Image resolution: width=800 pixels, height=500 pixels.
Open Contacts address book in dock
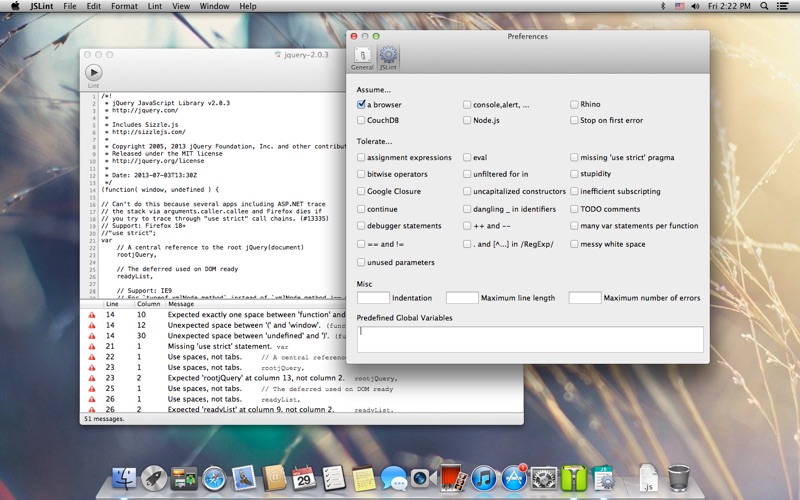274,478
